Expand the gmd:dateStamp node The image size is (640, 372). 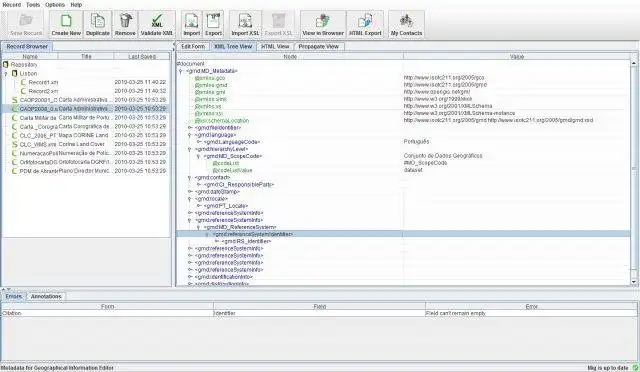[190, 192]
